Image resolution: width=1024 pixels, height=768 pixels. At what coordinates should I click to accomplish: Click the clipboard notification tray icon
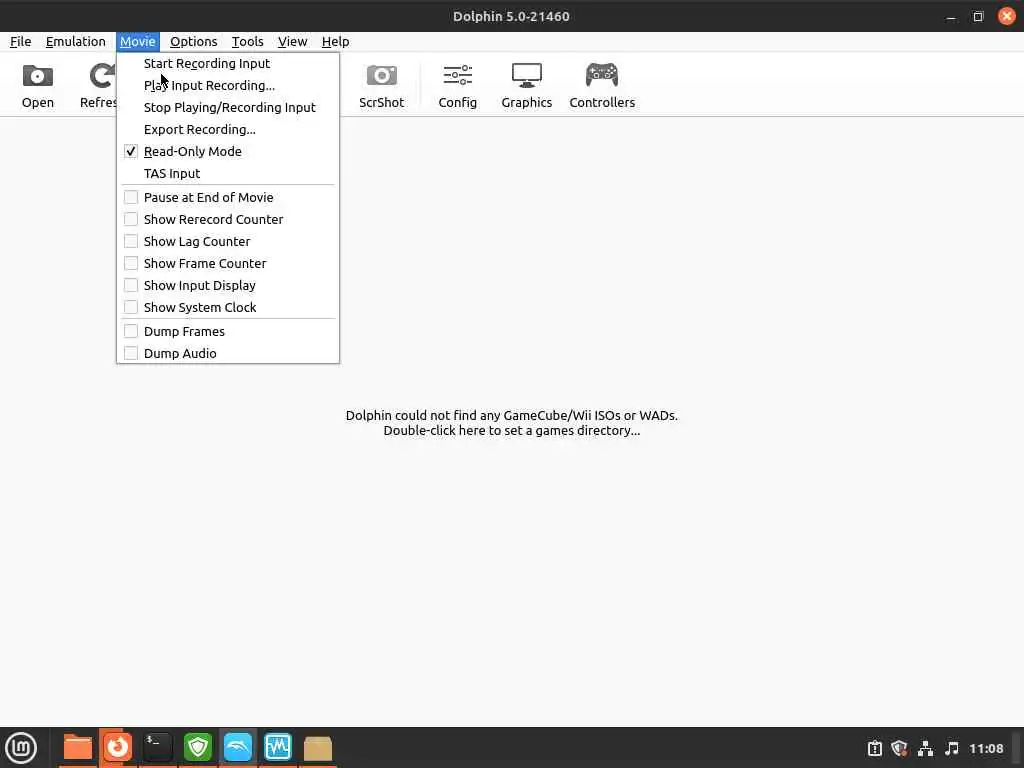coord(874,748)
